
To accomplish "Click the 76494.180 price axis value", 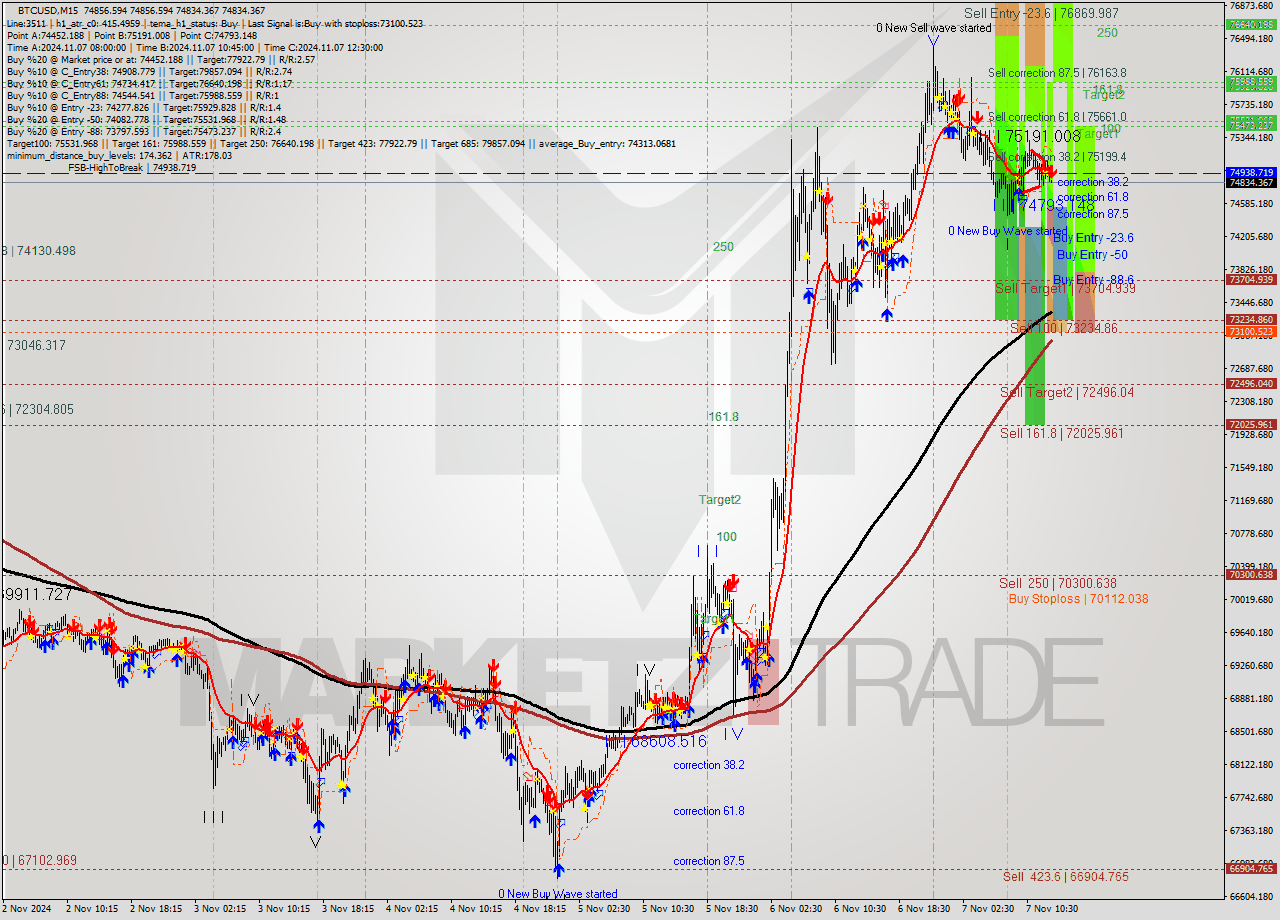I will click(x=1251, y=38).
